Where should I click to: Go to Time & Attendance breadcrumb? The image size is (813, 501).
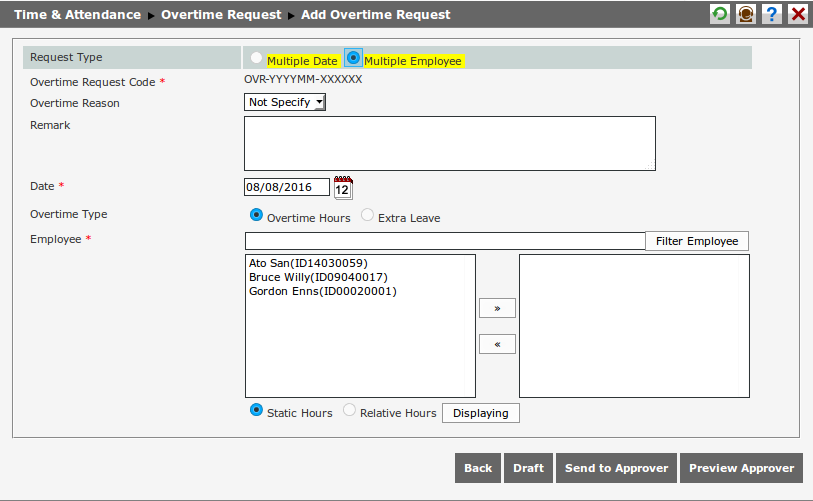coord(77,15)
